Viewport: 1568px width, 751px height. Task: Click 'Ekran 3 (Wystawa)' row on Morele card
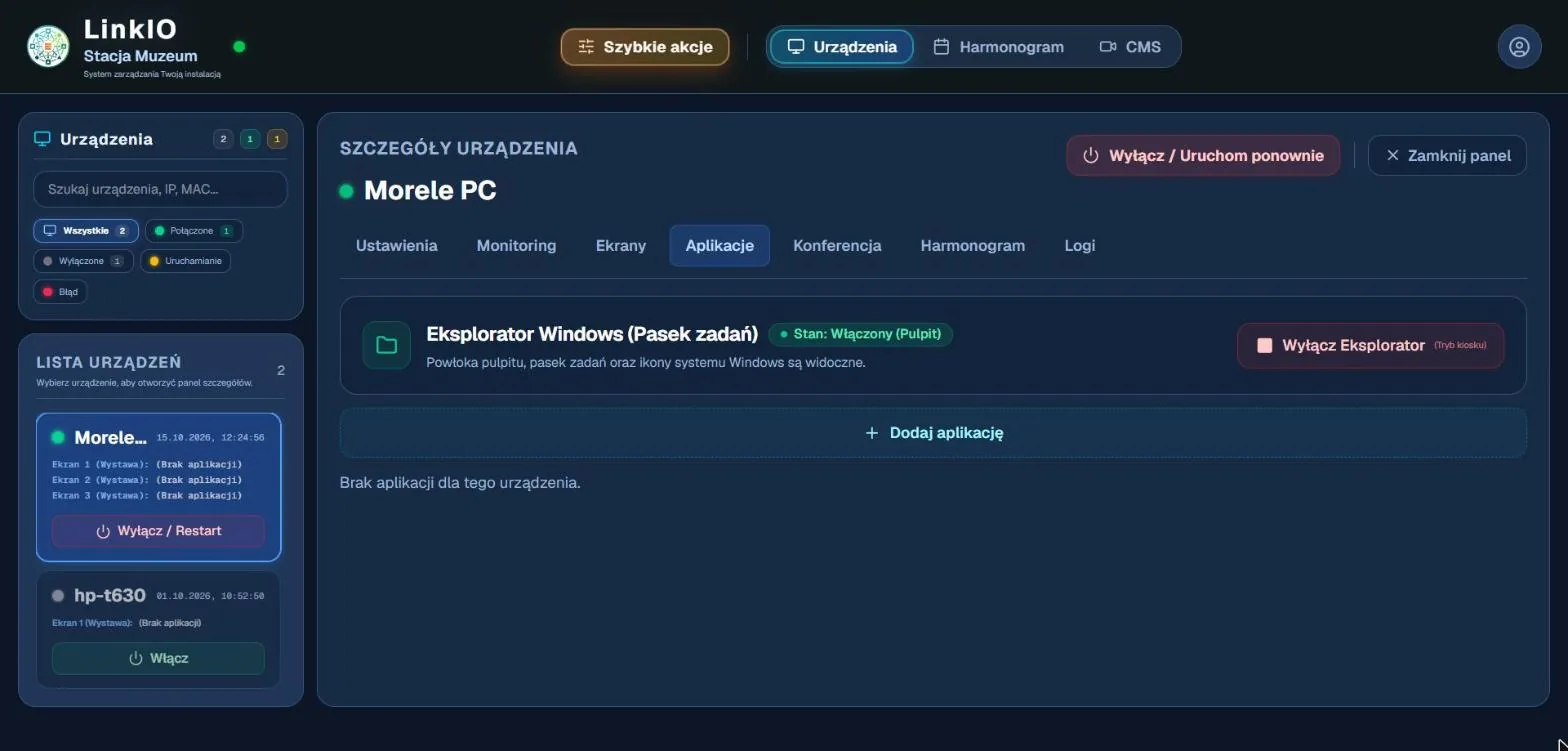point(147,495)
